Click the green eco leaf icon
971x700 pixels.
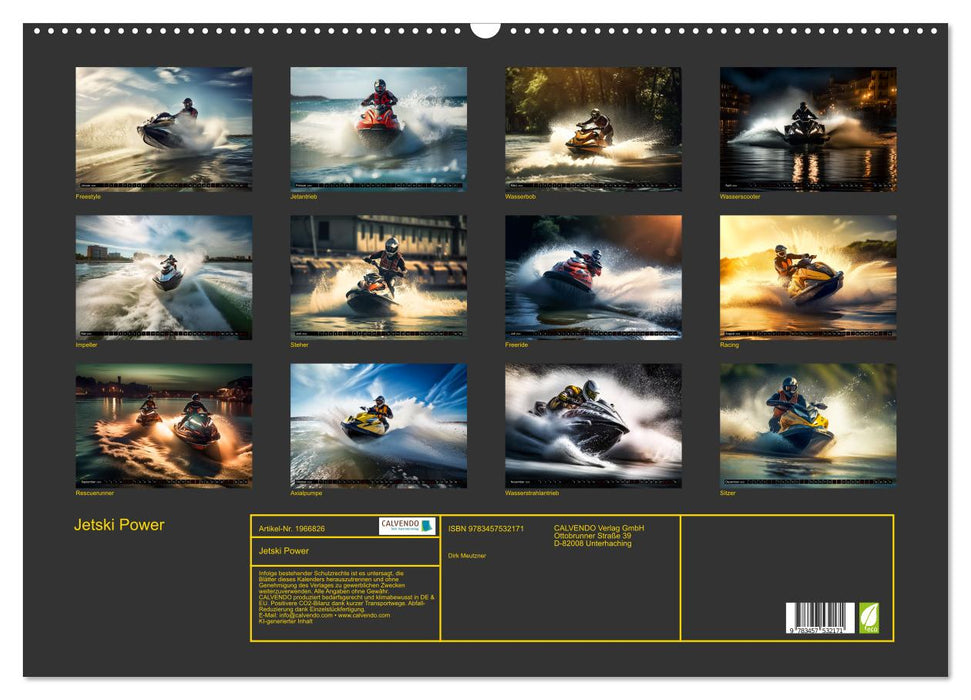point(868,617)
